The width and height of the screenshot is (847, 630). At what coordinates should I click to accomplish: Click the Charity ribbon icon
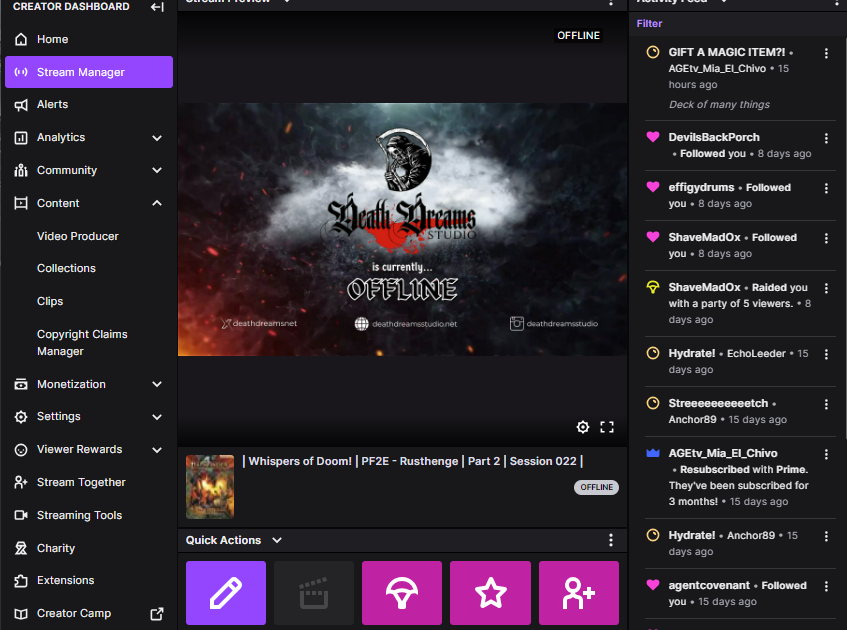click(21, 548)
